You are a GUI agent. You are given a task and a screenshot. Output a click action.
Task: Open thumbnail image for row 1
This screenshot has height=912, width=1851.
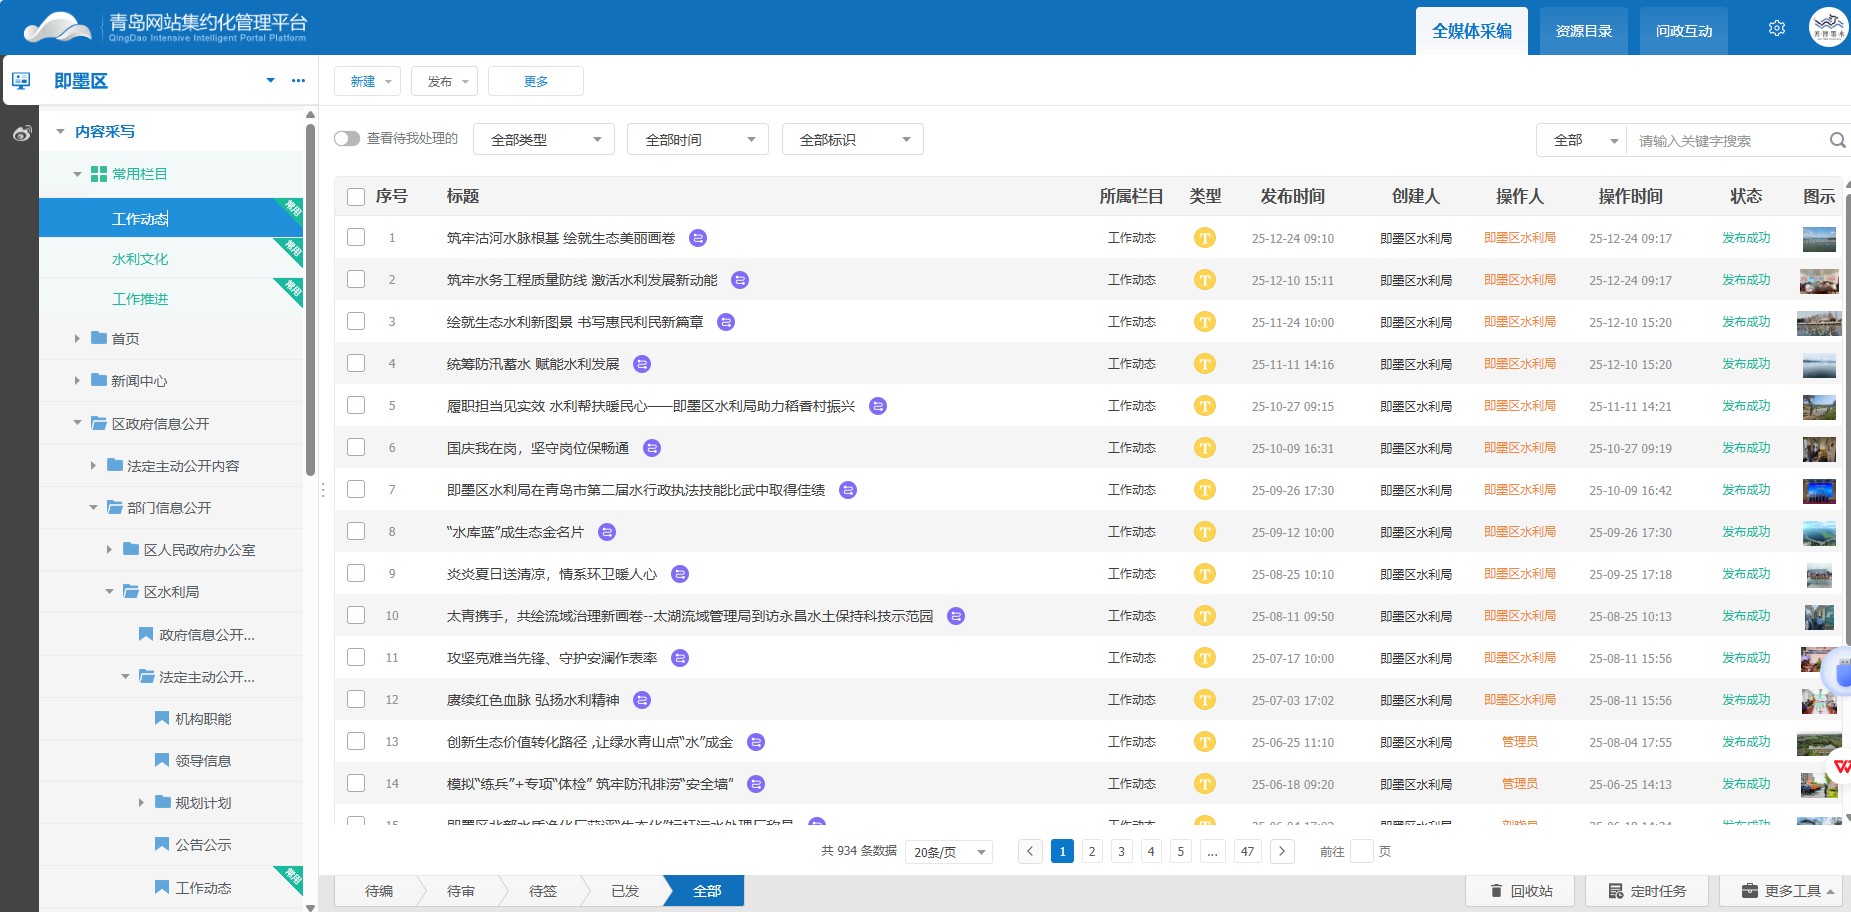click(1819, 238)
